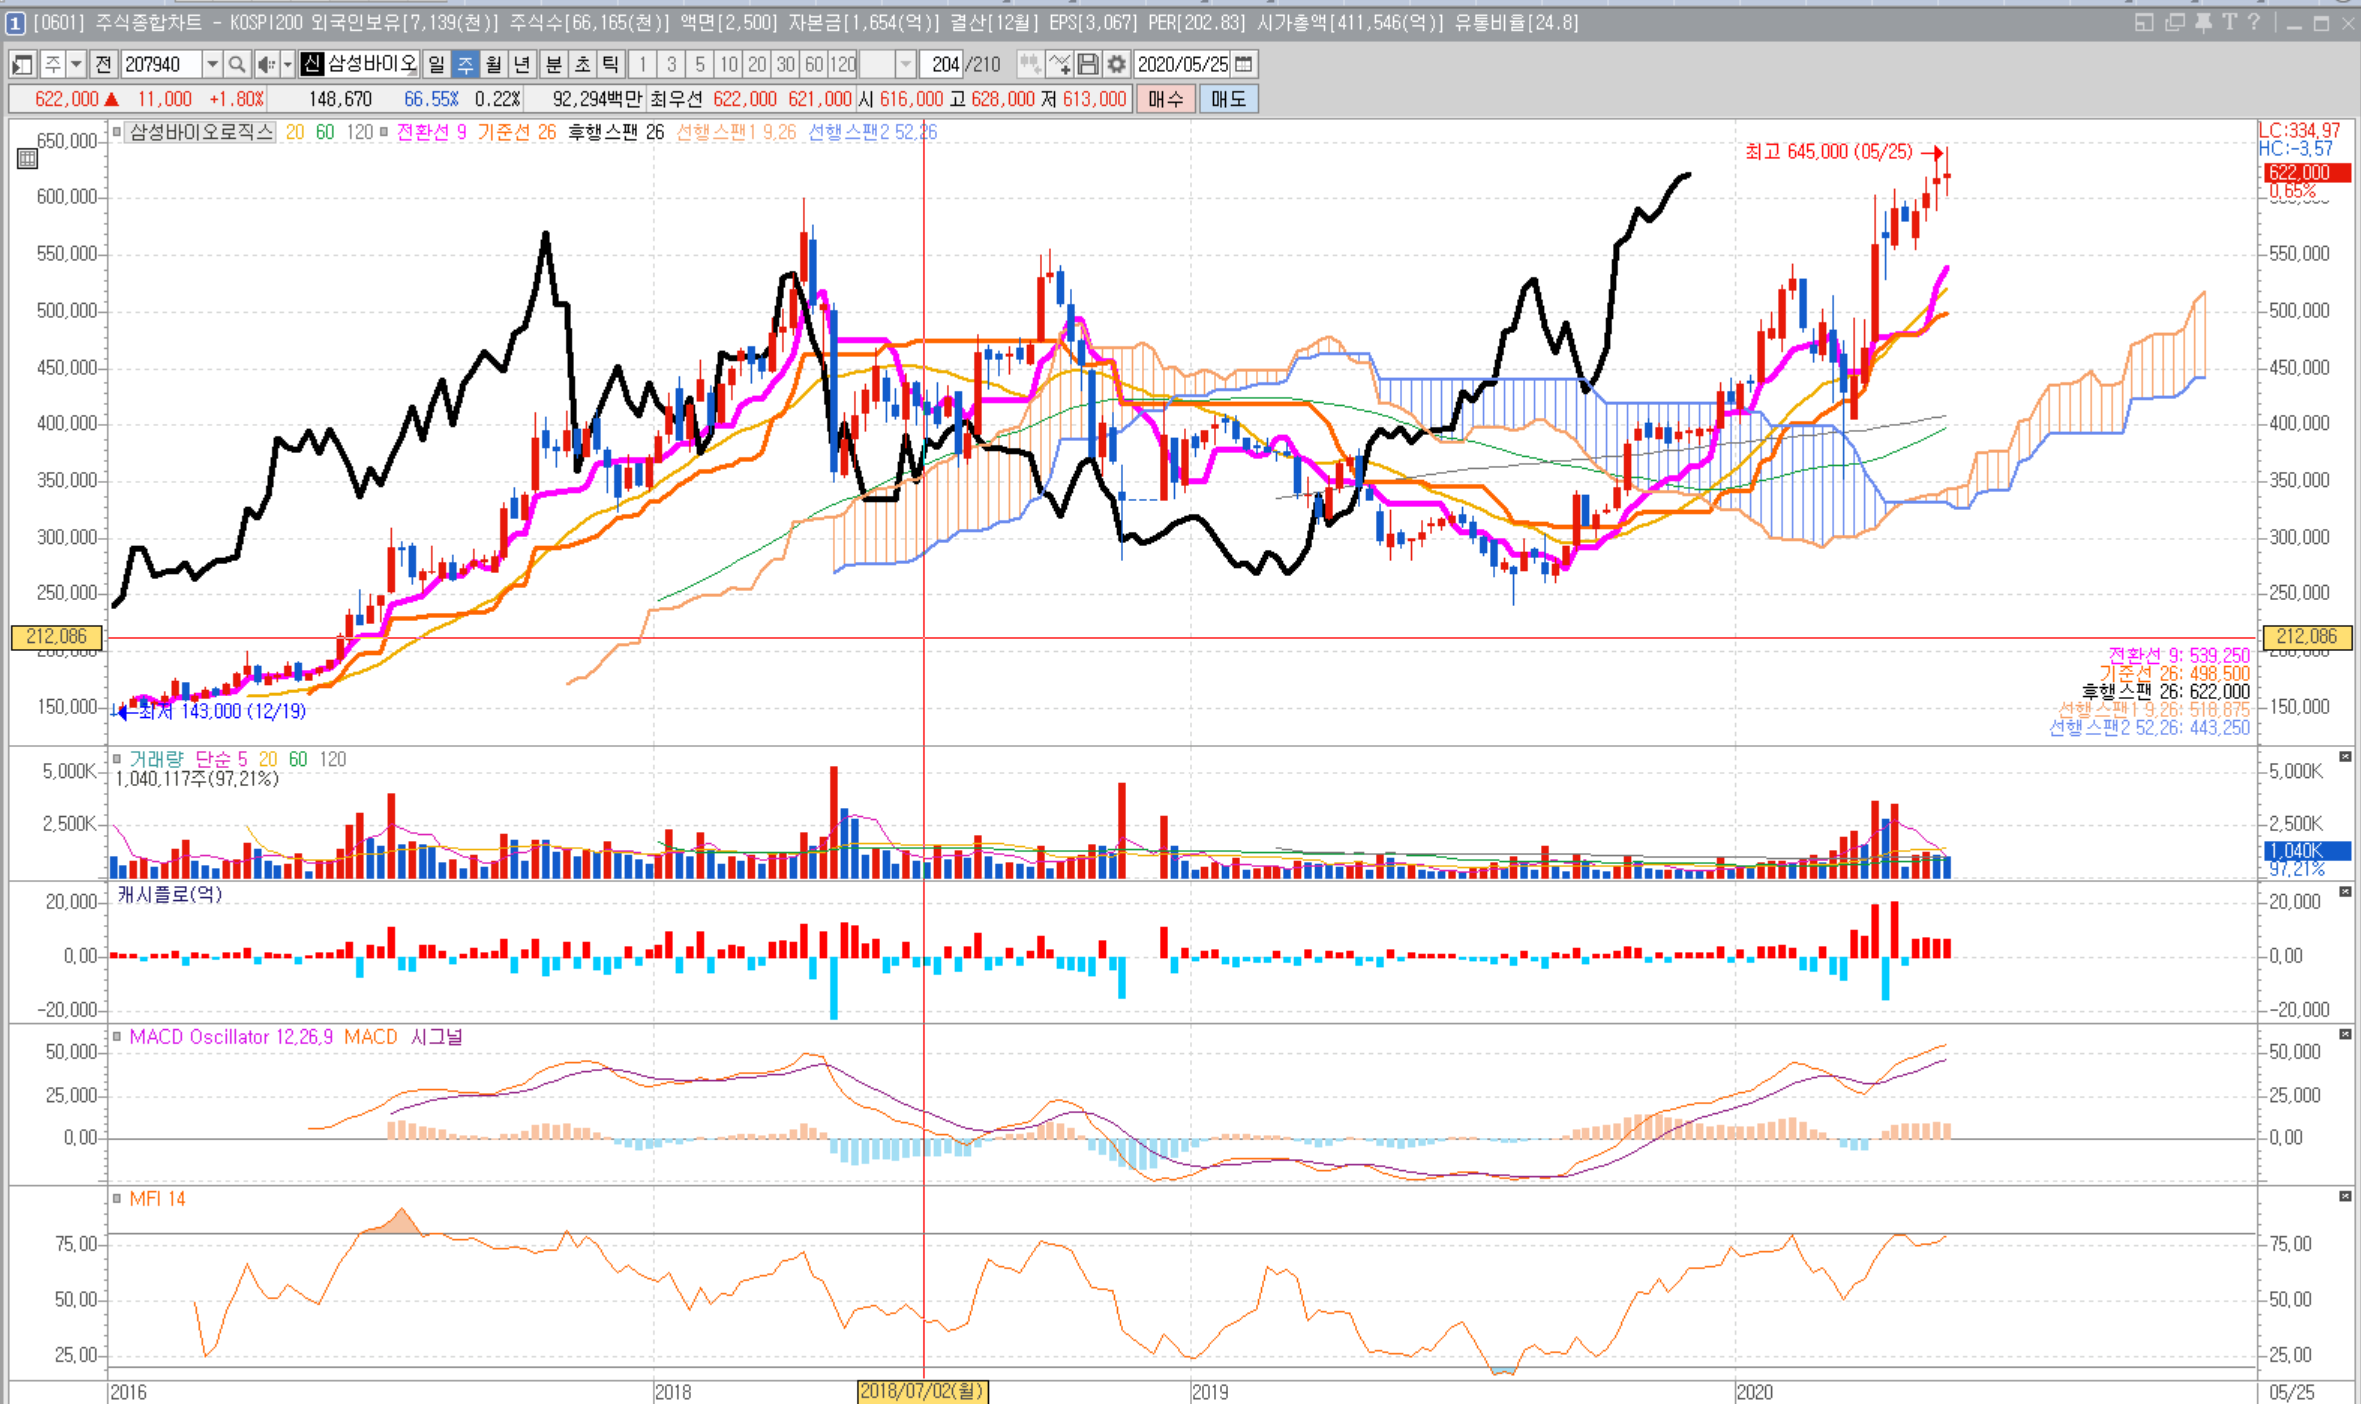2361x1404 pixels.
Task: Click the stock search magnifier icon
Action: [x=237, y=65]
